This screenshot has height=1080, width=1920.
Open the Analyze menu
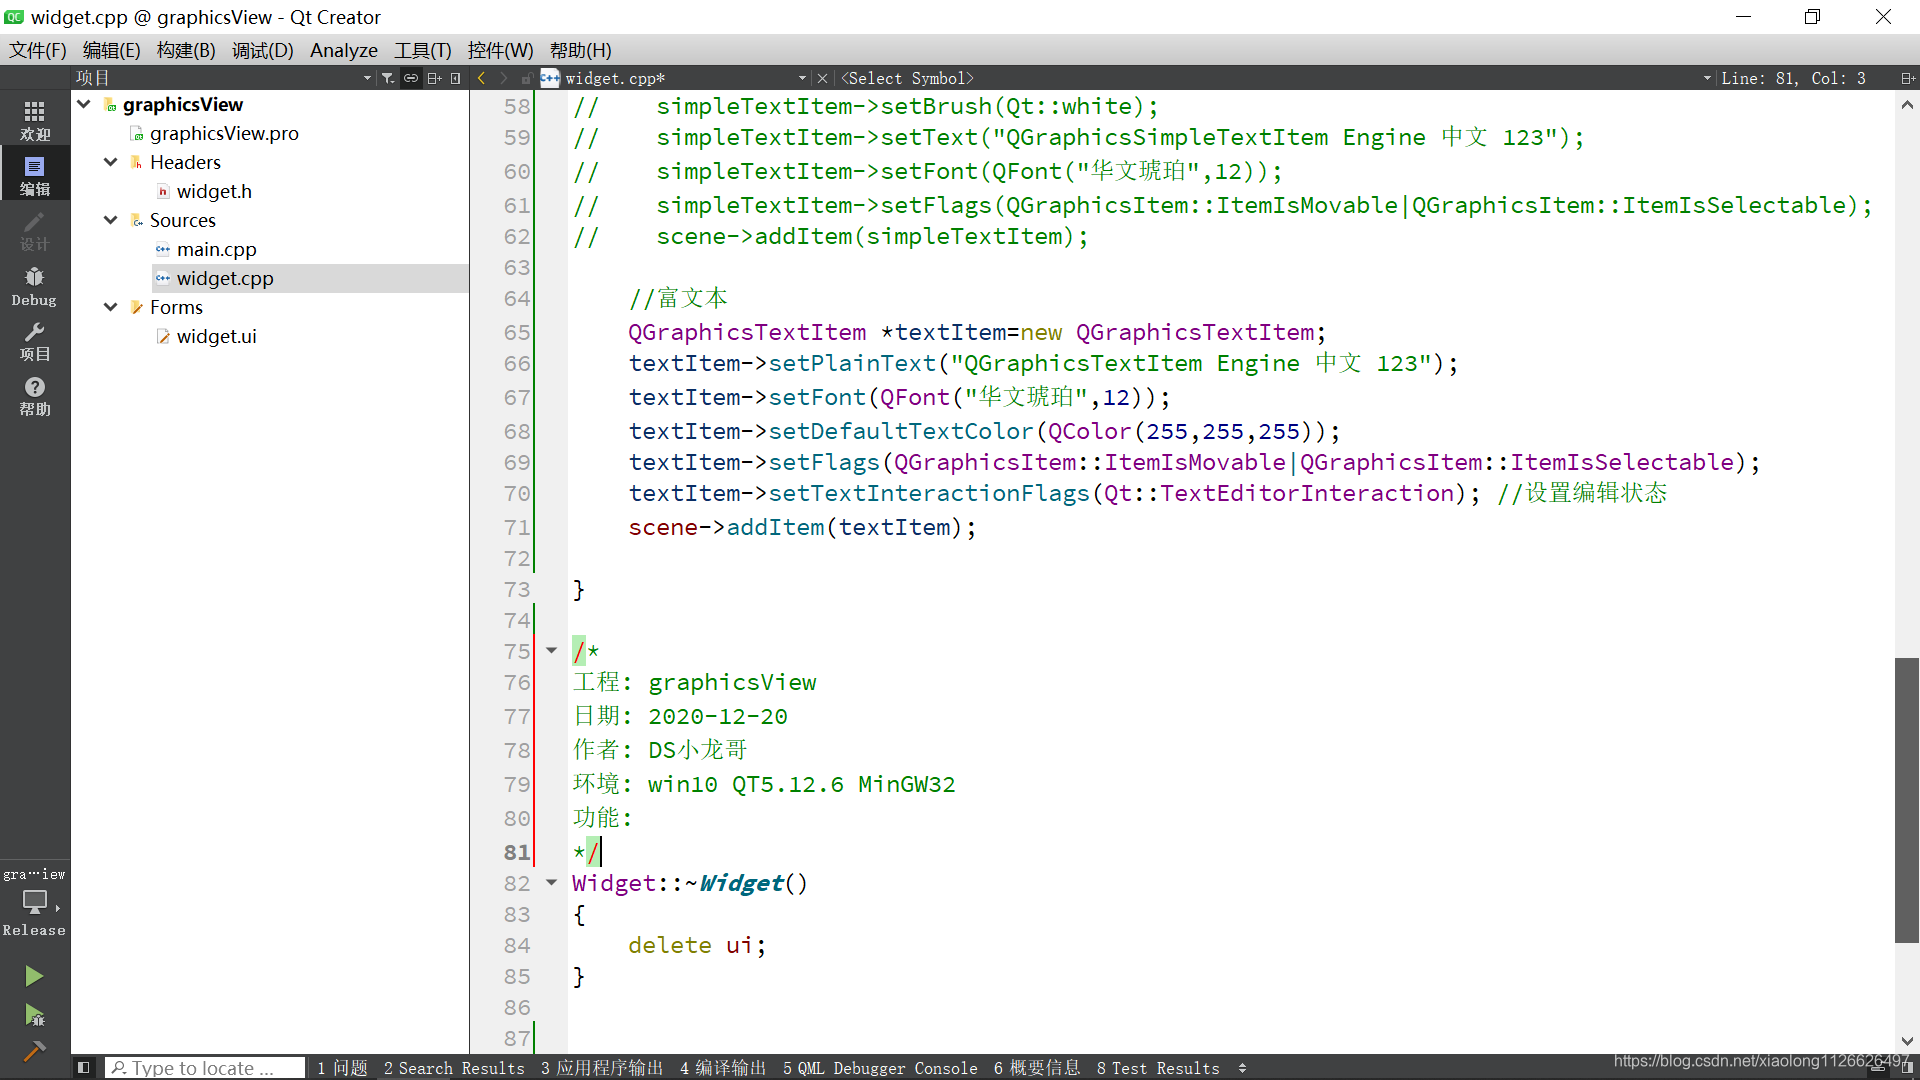tap(343, 50)
